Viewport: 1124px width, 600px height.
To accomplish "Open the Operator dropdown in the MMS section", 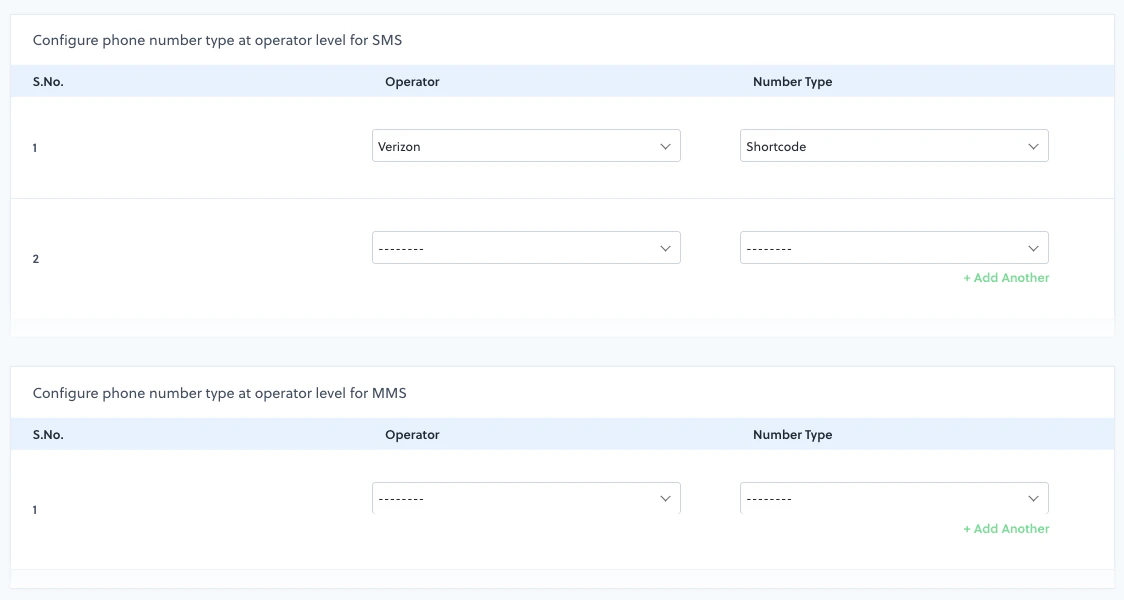I will point(526,497).
